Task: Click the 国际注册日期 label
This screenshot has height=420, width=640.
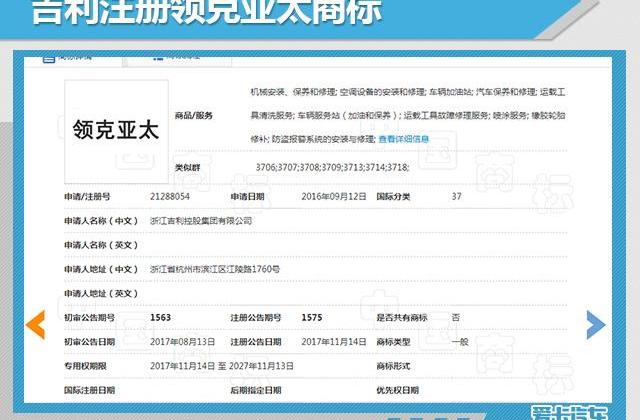Action: [x=89, y=390]
